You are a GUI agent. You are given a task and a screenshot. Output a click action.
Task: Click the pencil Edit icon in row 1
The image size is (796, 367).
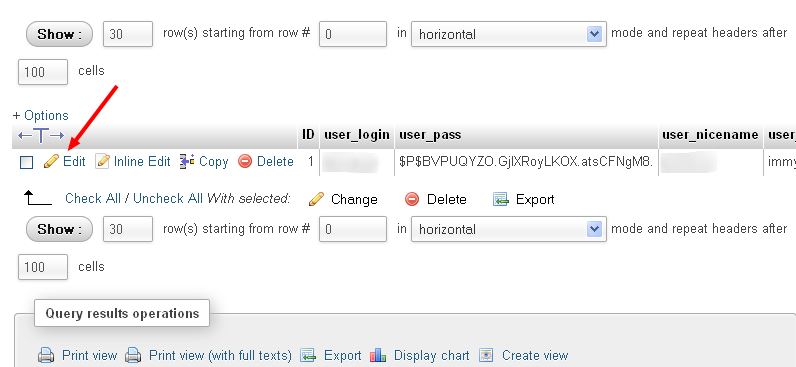[51, 161]
